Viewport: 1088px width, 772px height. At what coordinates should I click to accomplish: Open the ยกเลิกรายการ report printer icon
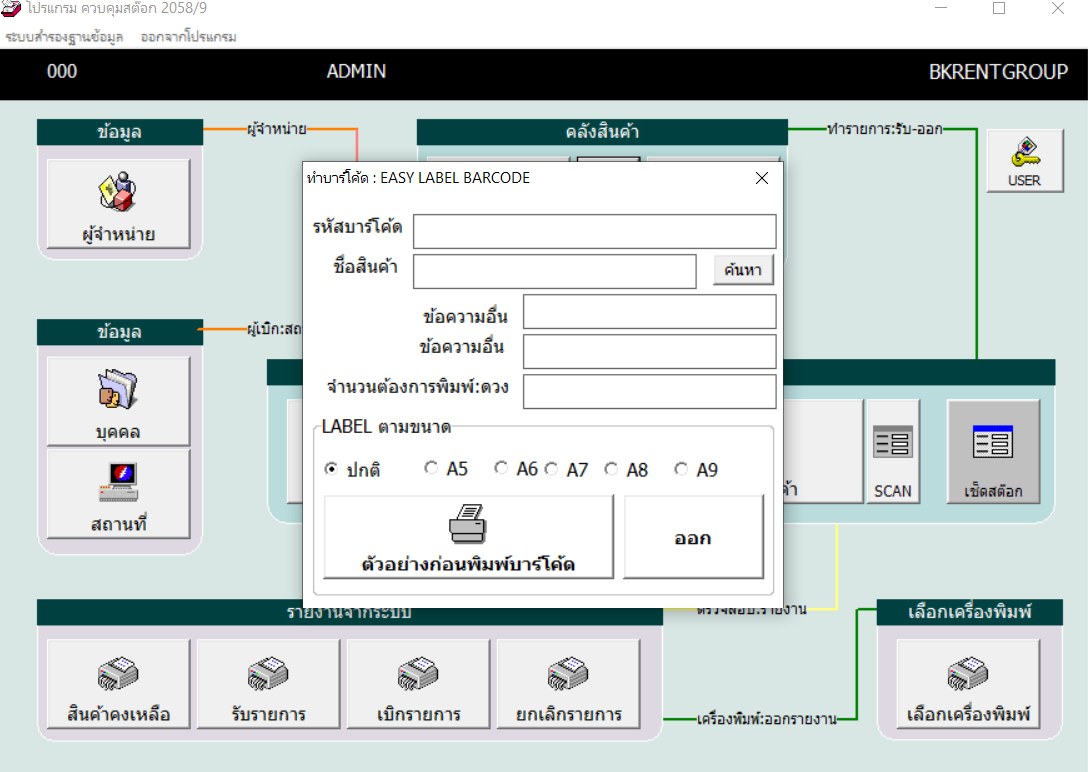coord(568,684)
